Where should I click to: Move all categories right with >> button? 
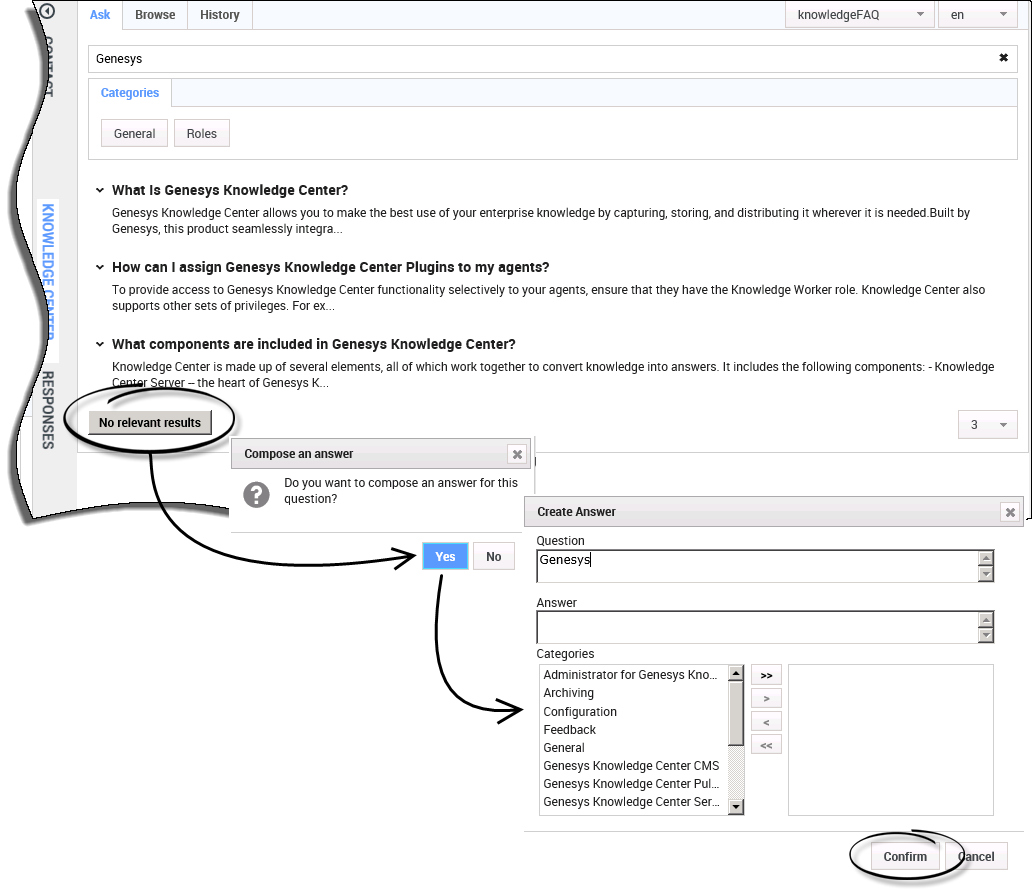point(766,675)
